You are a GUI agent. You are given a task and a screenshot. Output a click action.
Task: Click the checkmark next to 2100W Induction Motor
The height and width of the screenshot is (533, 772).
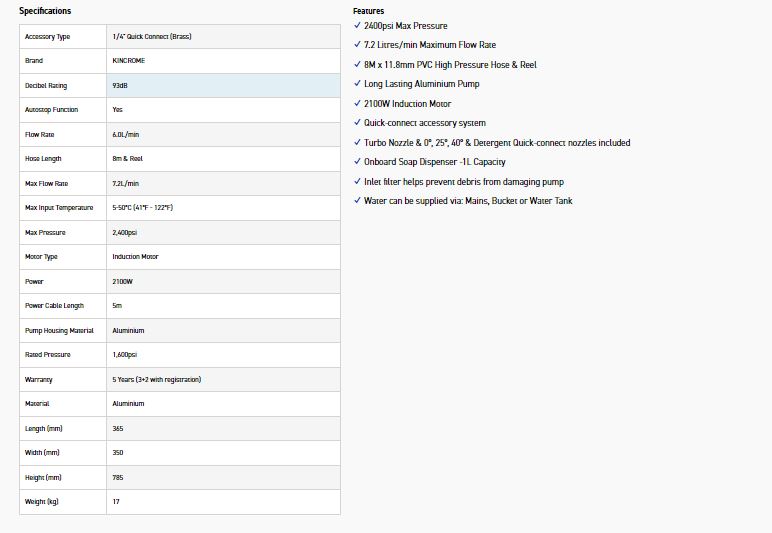click(357, 103)
